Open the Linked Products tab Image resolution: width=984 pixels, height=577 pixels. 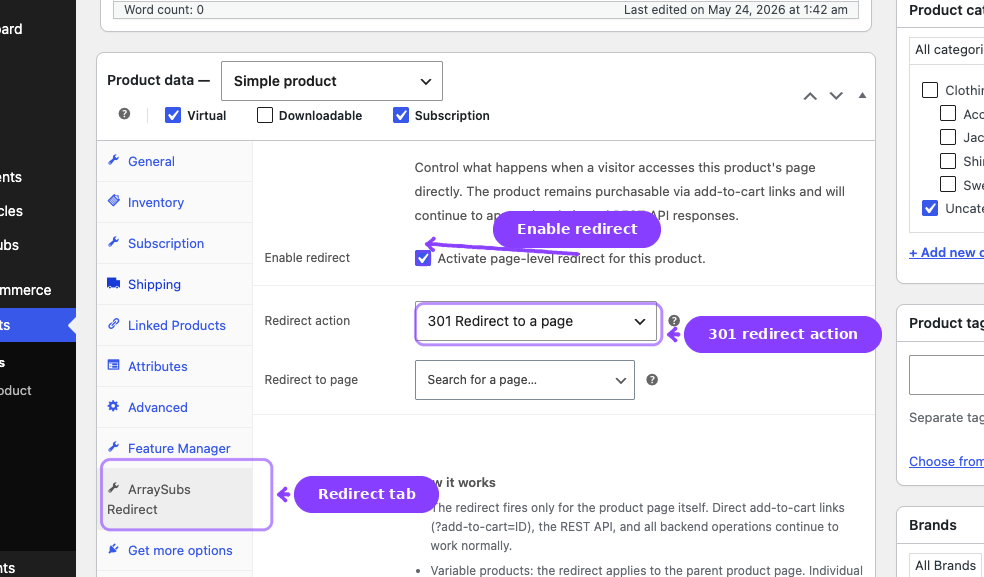[174, 325]
